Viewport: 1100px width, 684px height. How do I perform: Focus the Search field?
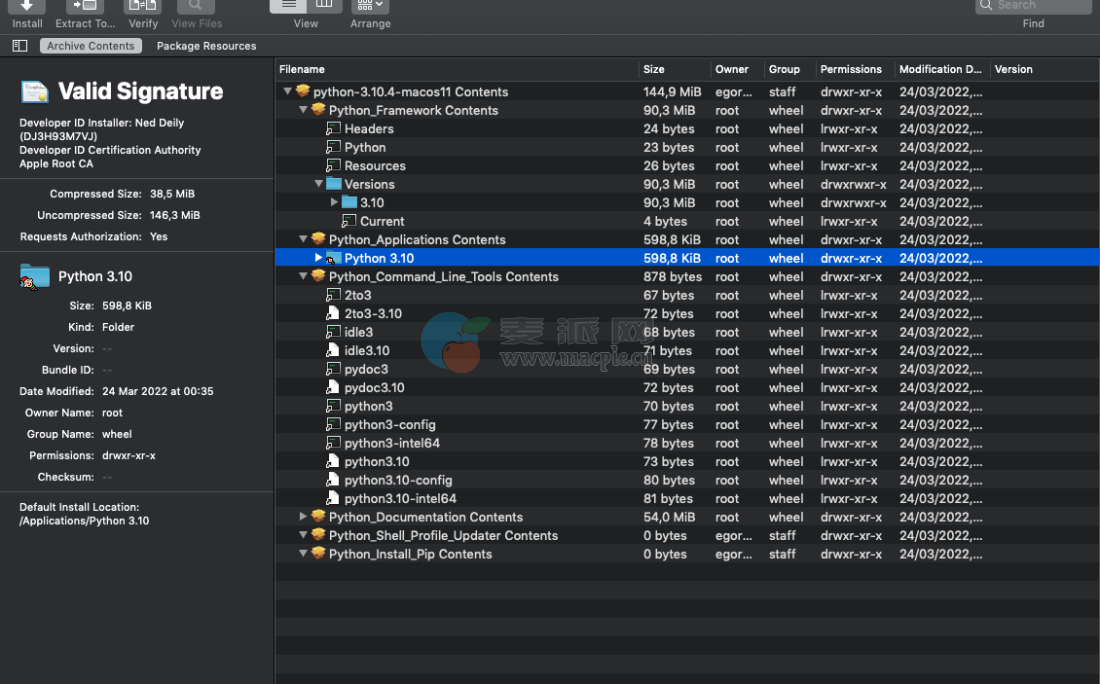coord(1033,6)
